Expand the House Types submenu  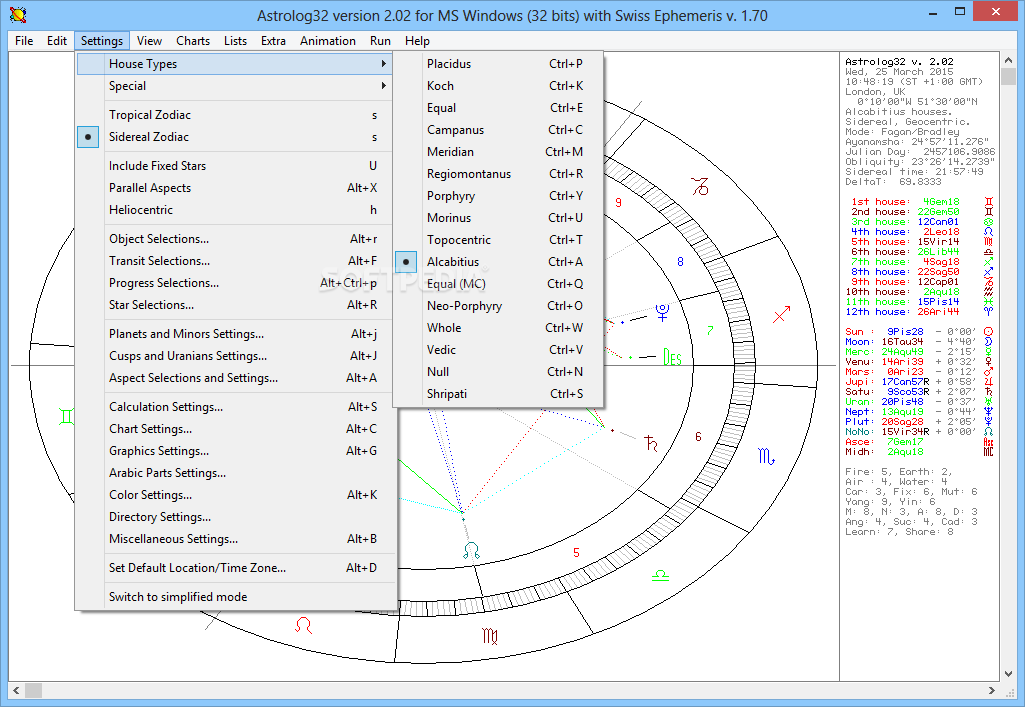click(x=235, y=64)
